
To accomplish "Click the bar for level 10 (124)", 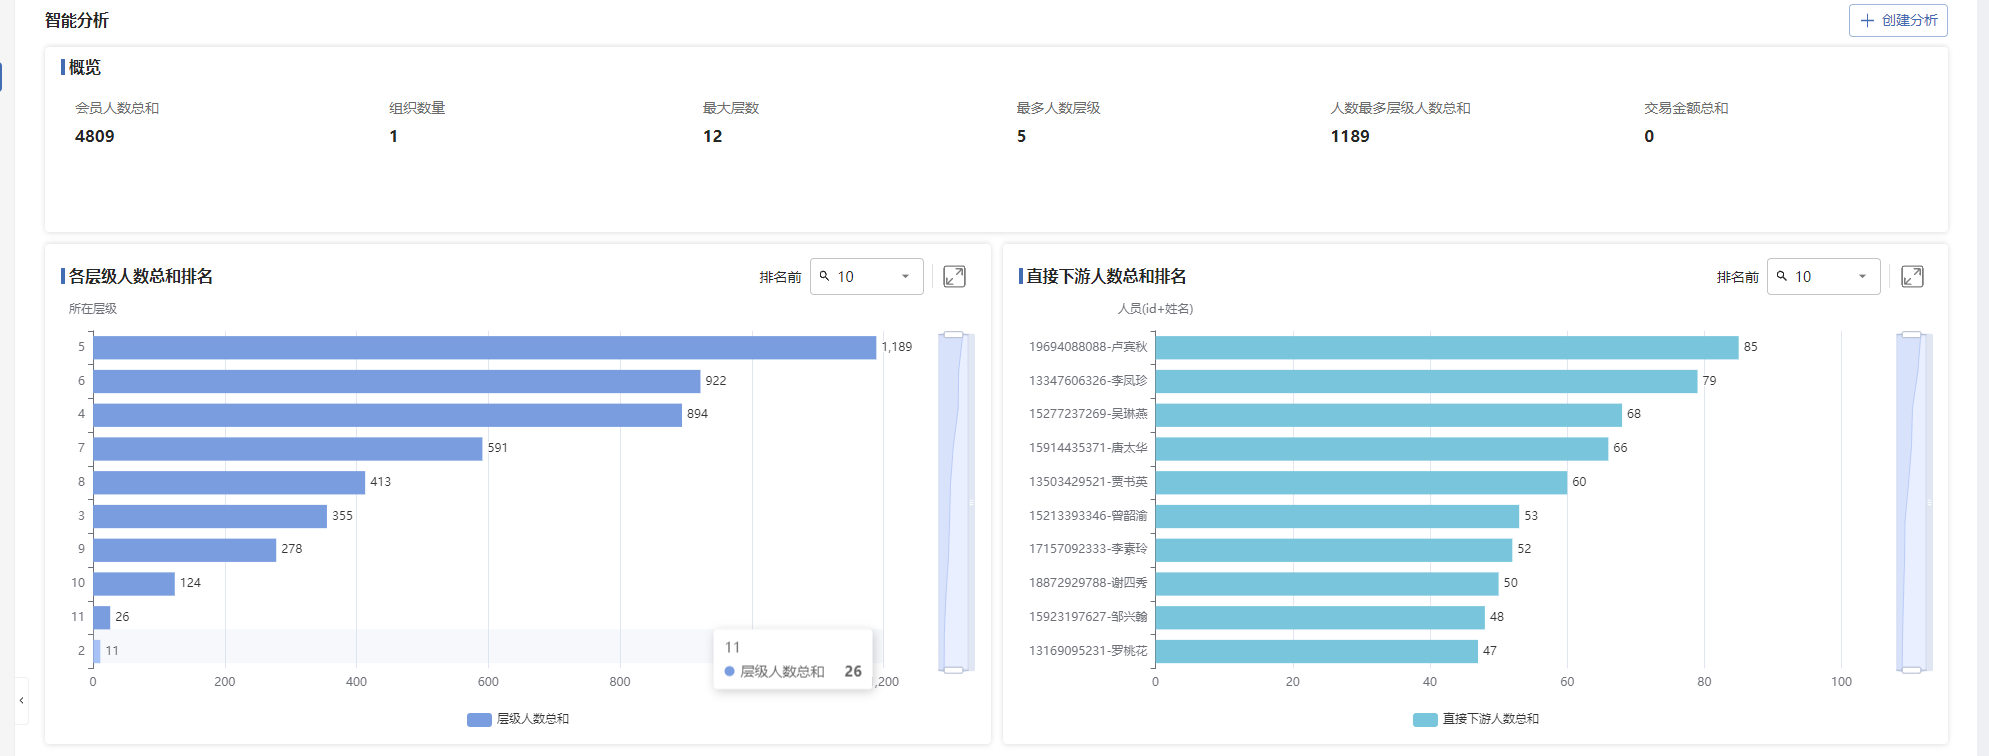I will tap(134, 583).
